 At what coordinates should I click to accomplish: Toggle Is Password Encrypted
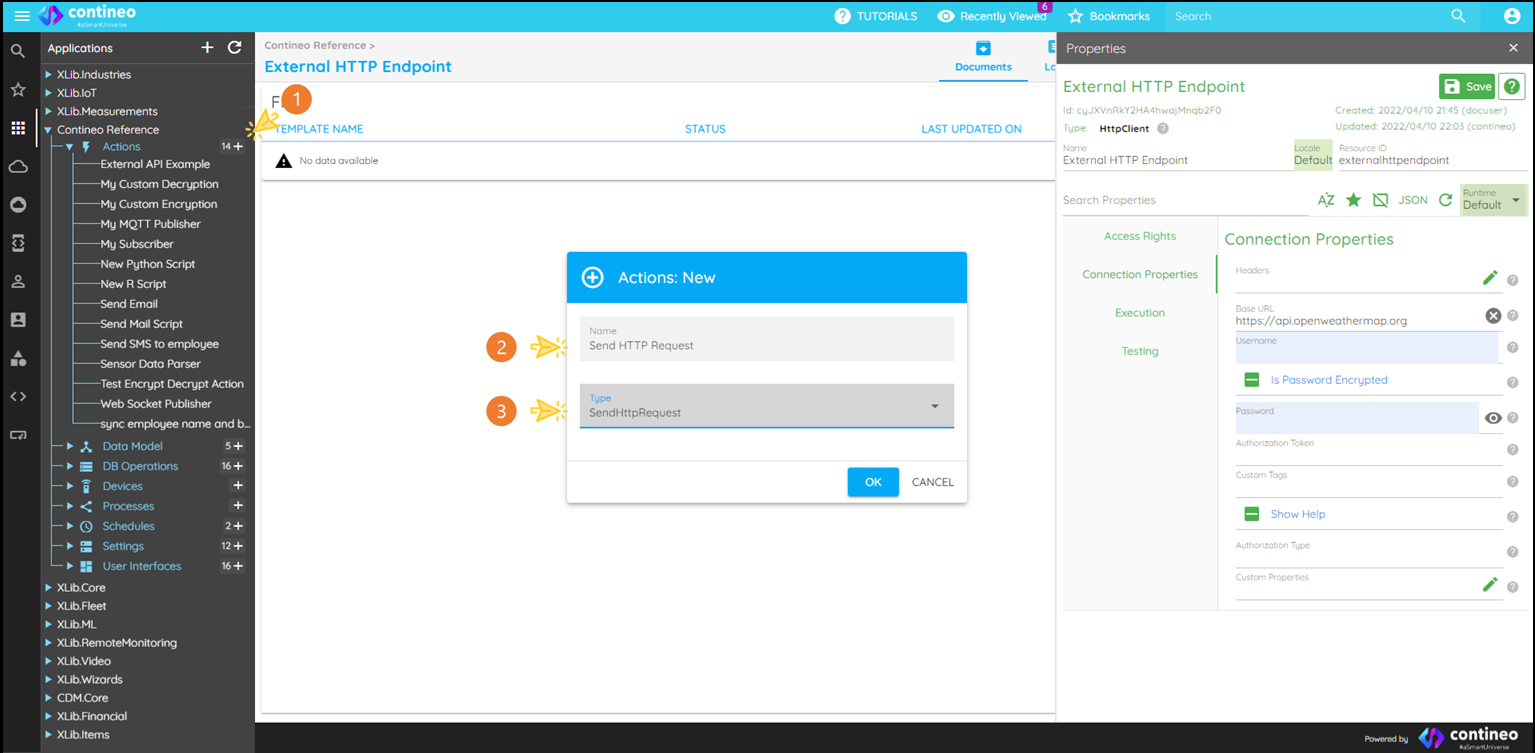pyautogui.click(x=1251, y=380)
